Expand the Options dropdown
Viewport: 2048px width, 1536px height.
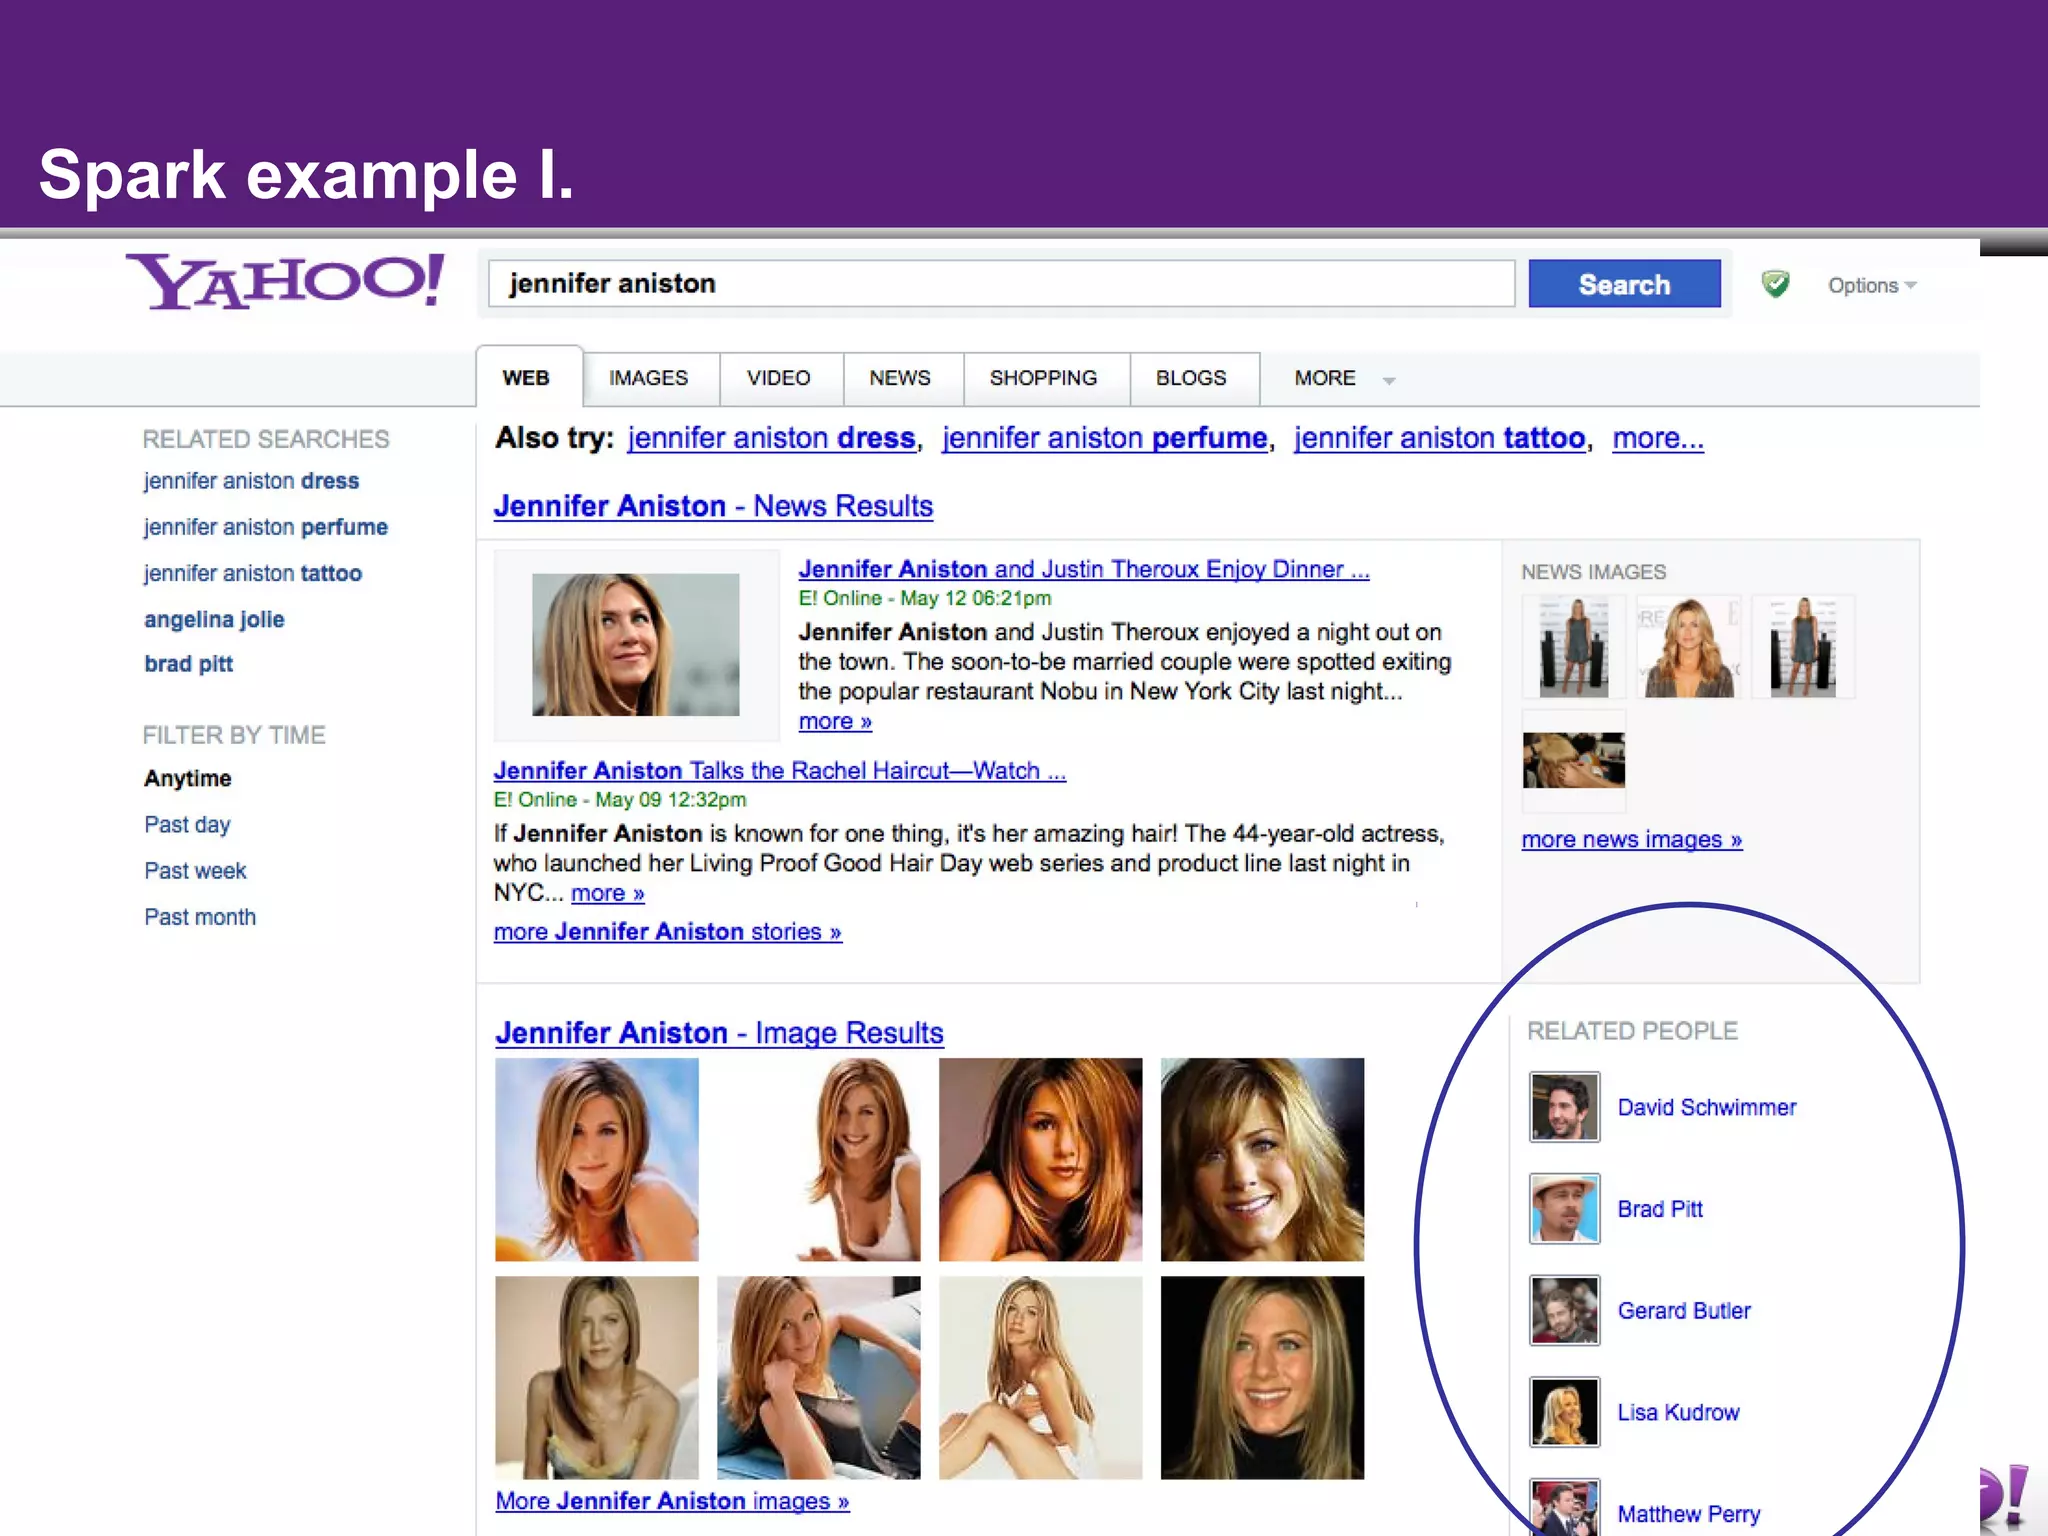(x=1871, y=286)
